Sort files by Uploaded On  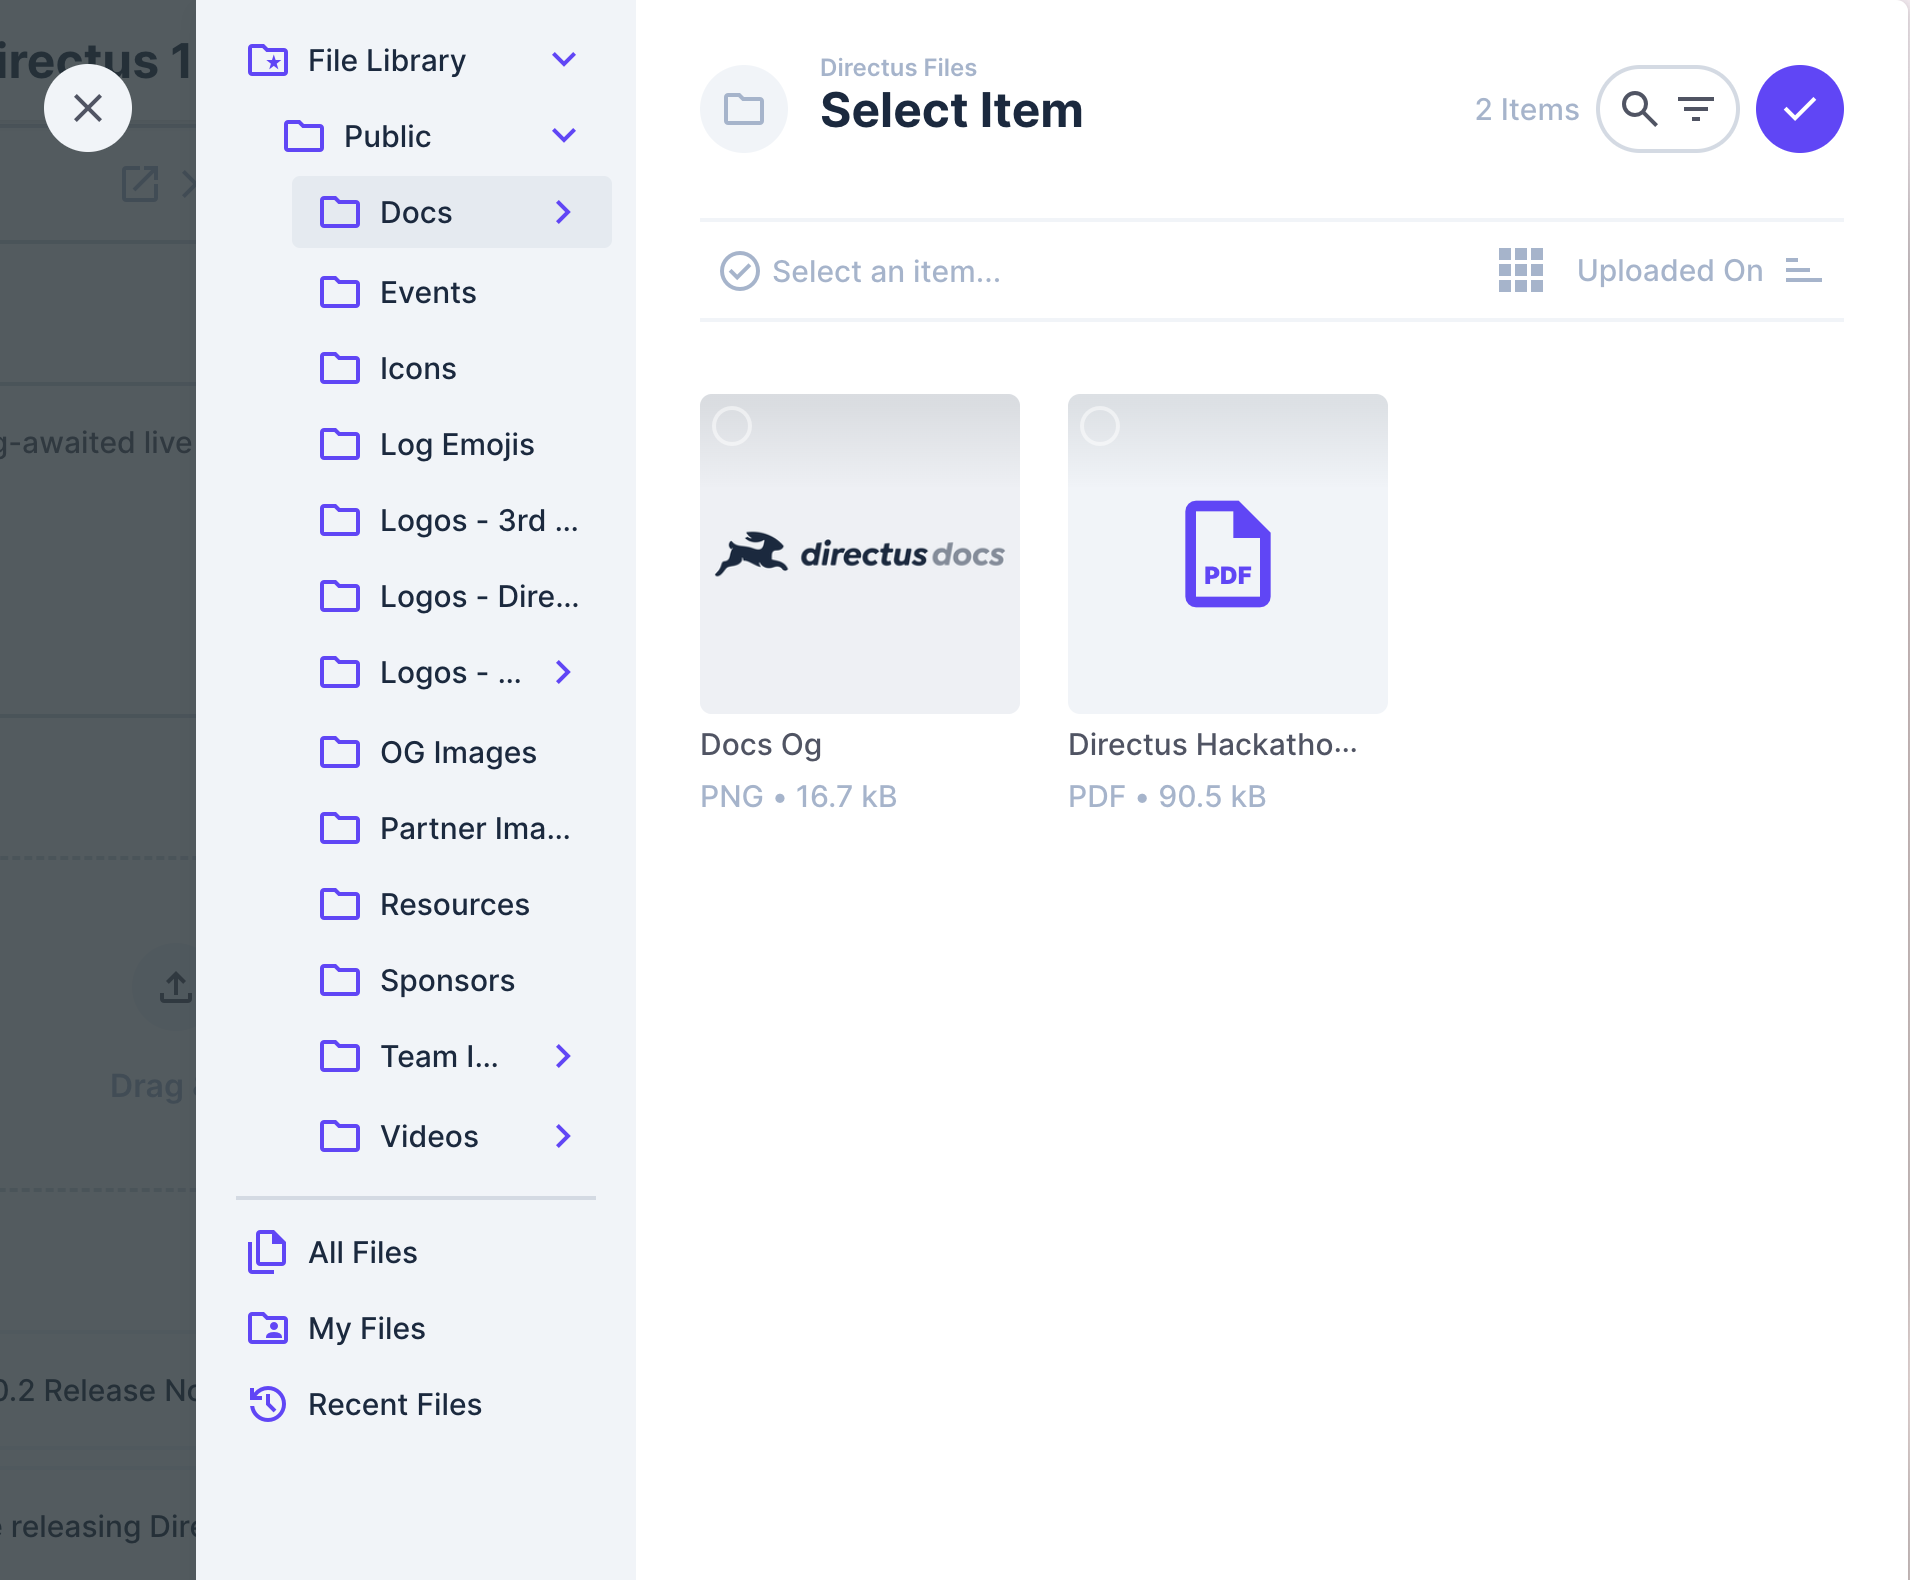(1669, 271)
